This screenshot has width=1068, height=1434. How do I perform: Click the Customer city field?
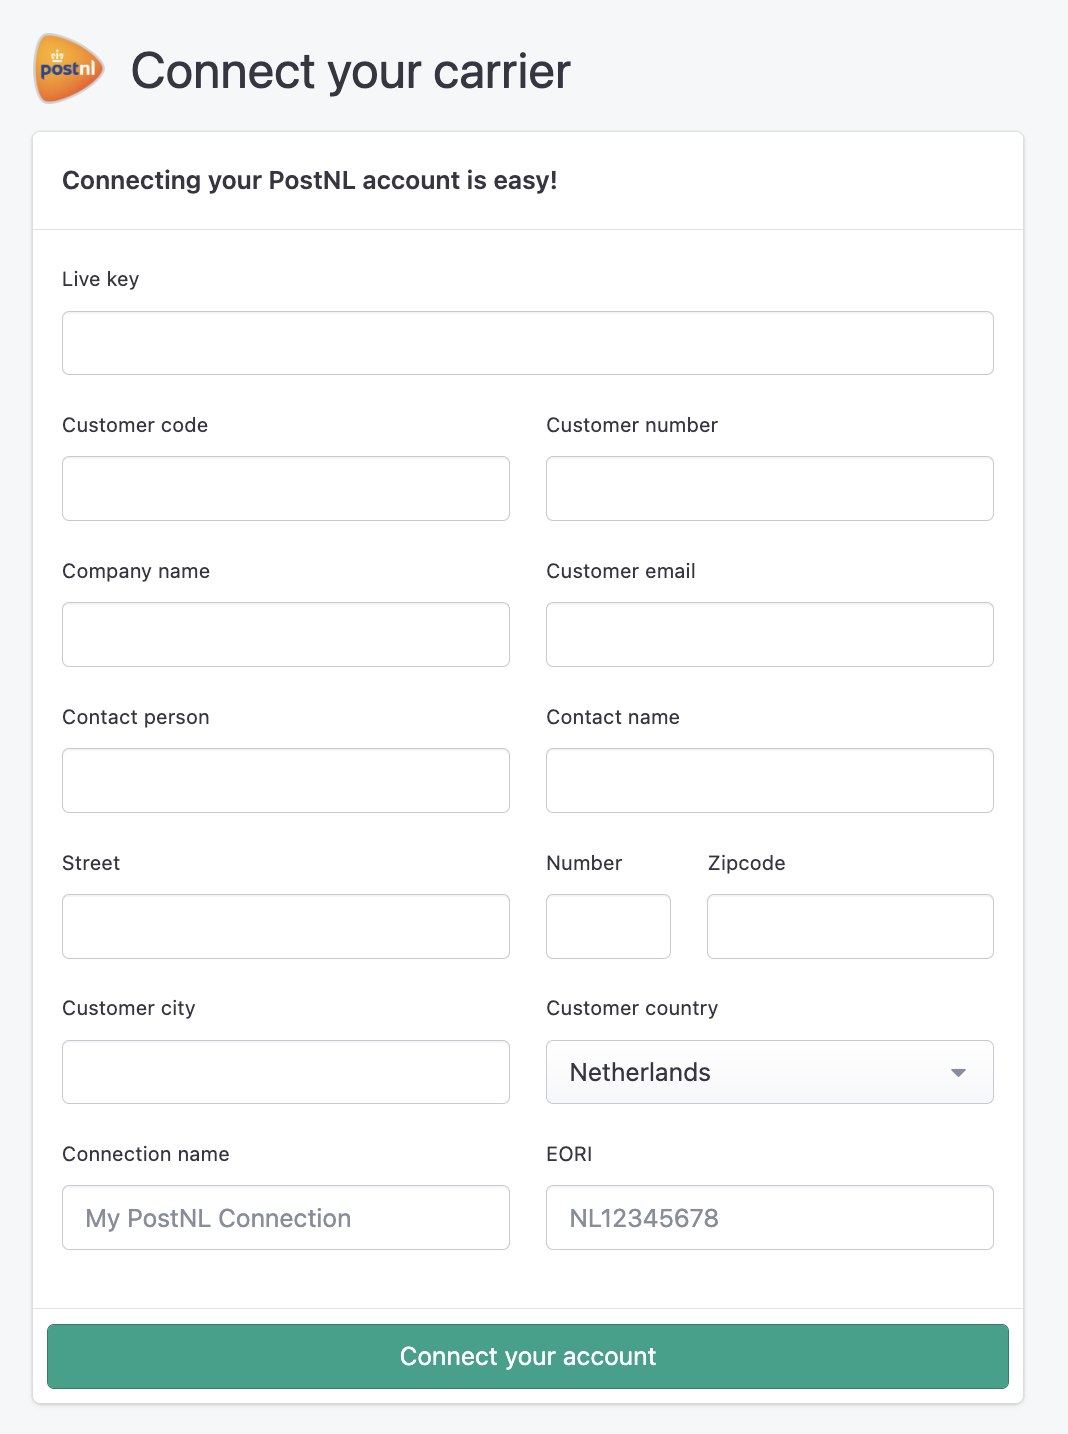tap(286, 1072)
